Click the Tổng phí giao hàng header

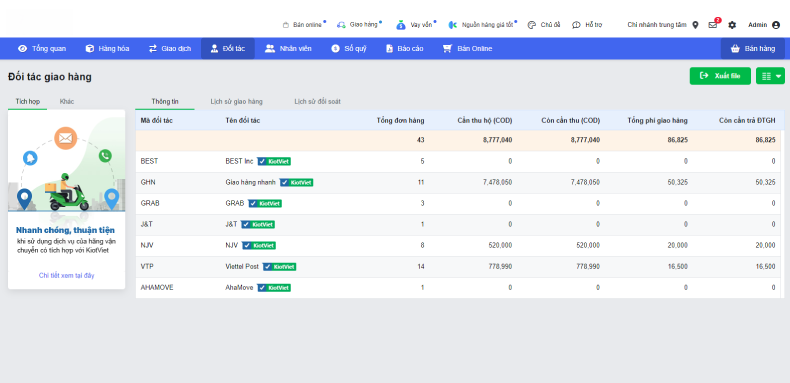pyautogui.click(x=657, y=120)
